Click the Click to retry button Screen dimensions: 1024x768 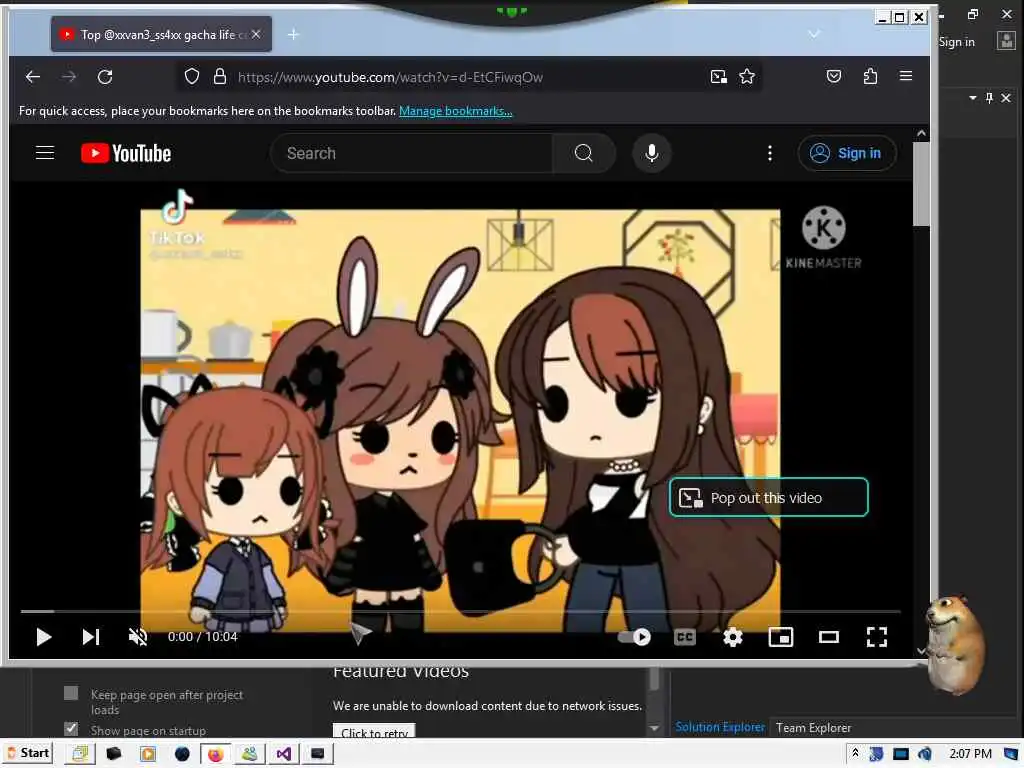point(374,732)
